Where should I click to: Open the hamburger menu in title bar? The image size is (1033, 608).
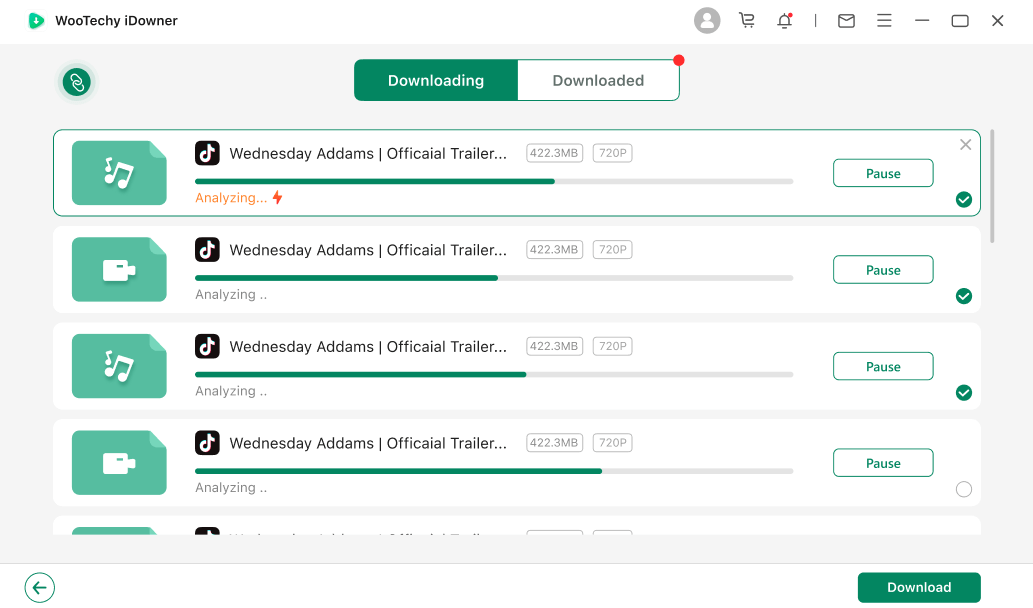(884, 21)
